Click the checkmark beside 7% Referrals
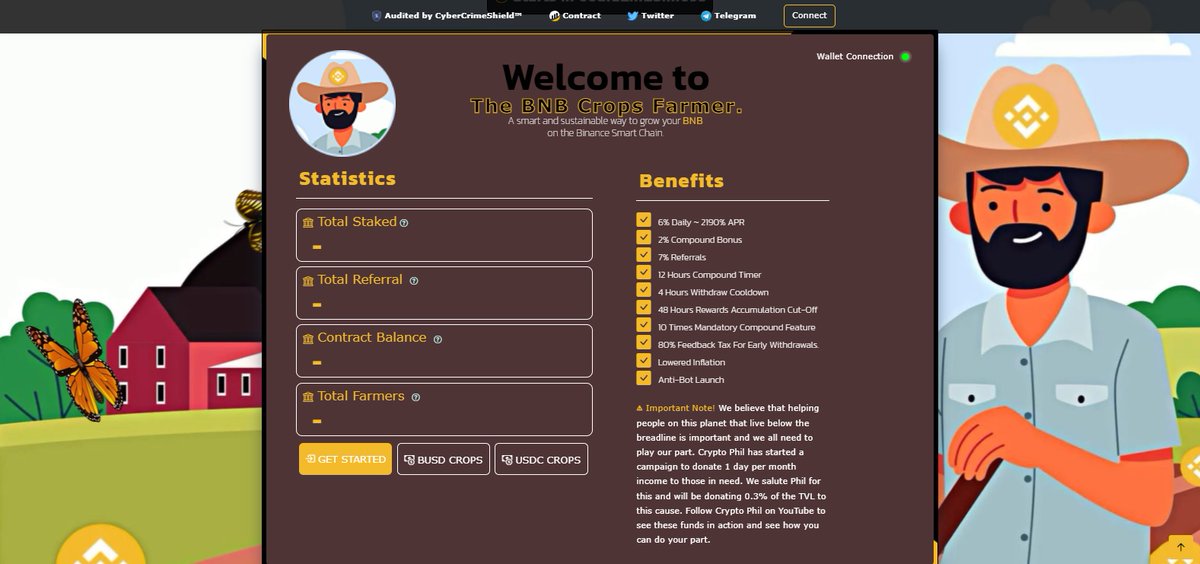The height and width of the screenshot is (564, 1200). [644, 255]
